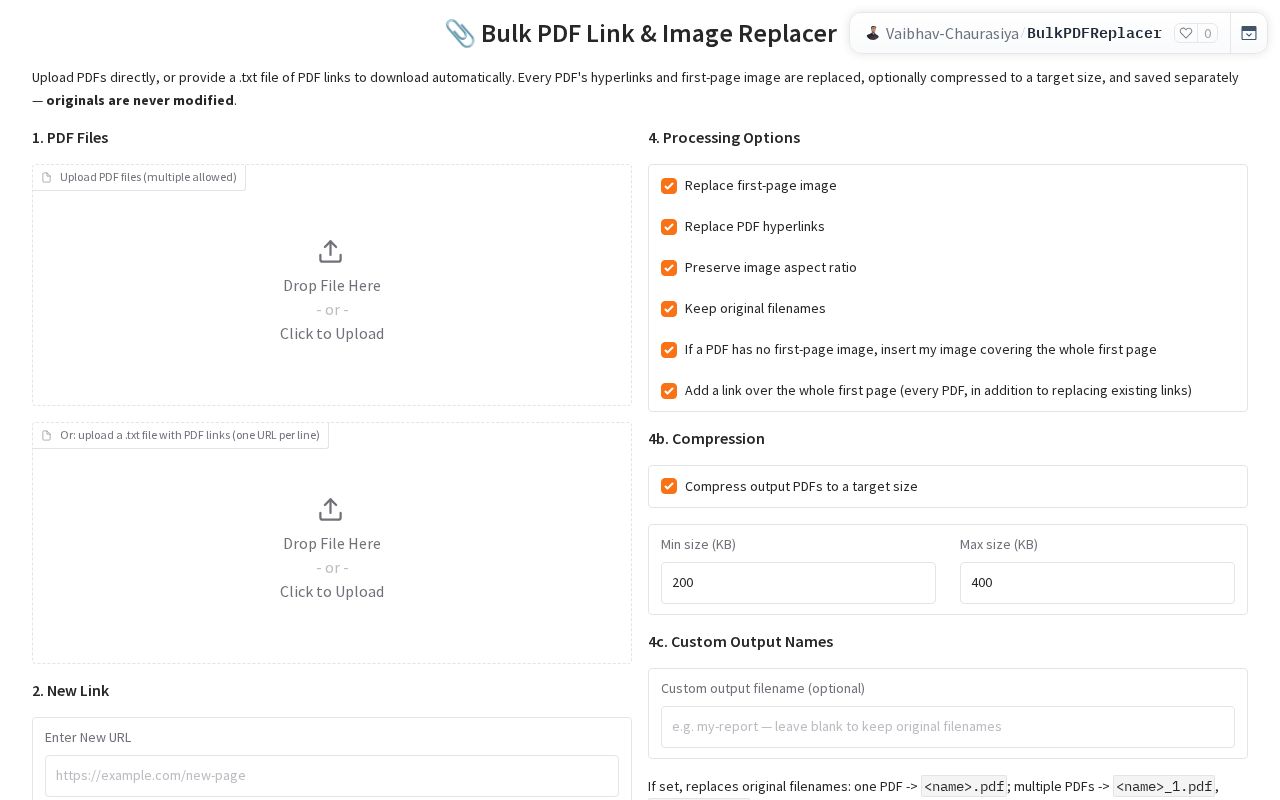
Task: Click the heart like icon in header
Action: 1186,33
